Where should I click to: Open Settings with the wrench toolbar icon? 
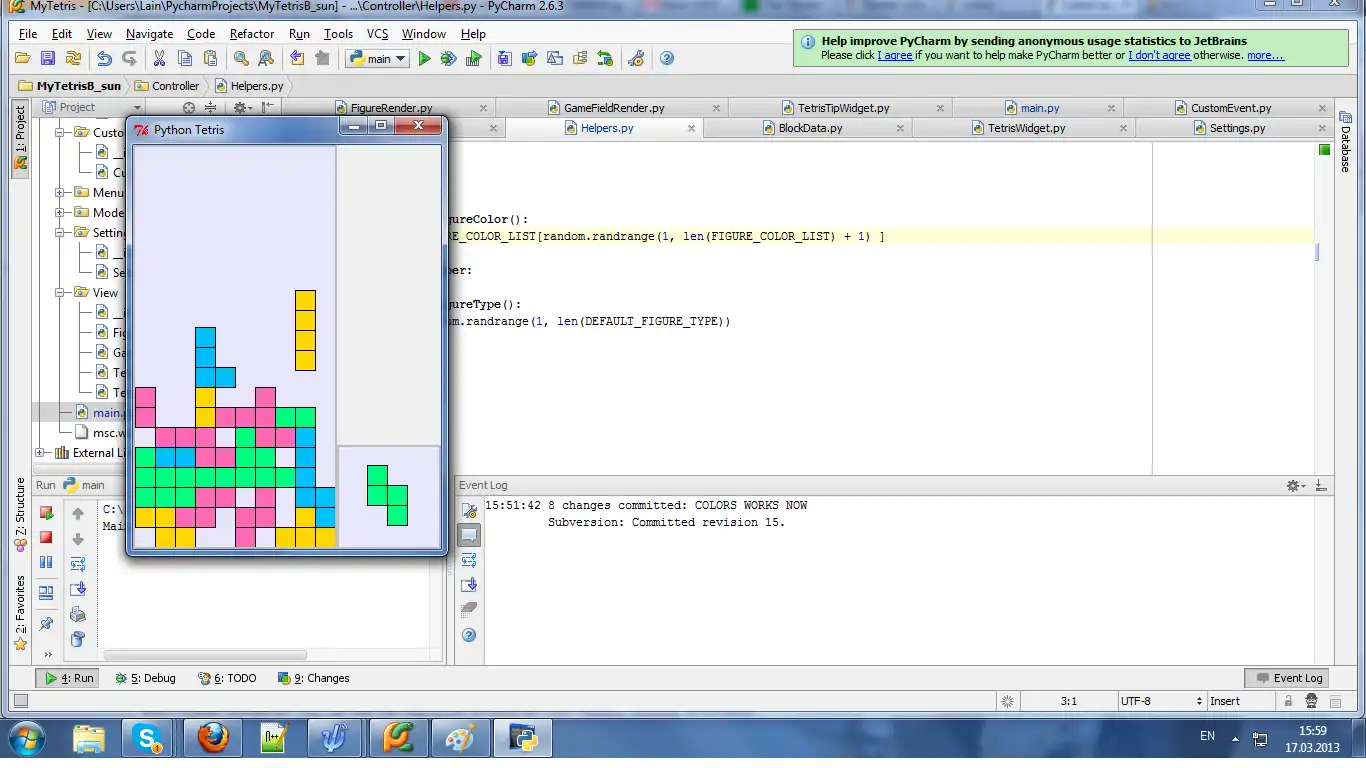[x=635, y=59]
